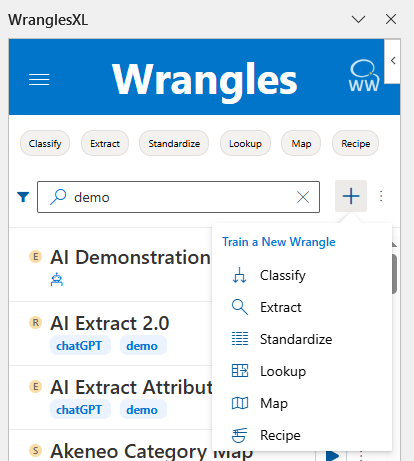Open the AI Extract 2.0 wrangle
This screenshot has height=461, width=414.
tap(110, 323)
